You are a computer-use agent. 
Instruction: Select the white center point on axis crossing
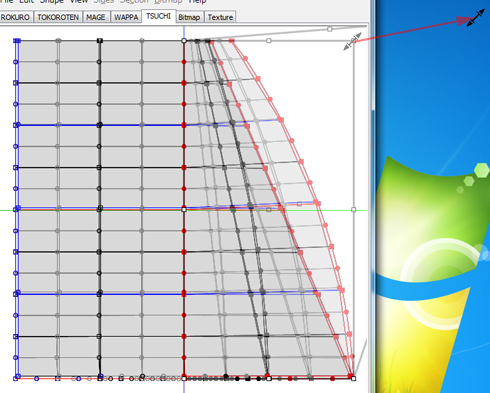coord(184,209)
